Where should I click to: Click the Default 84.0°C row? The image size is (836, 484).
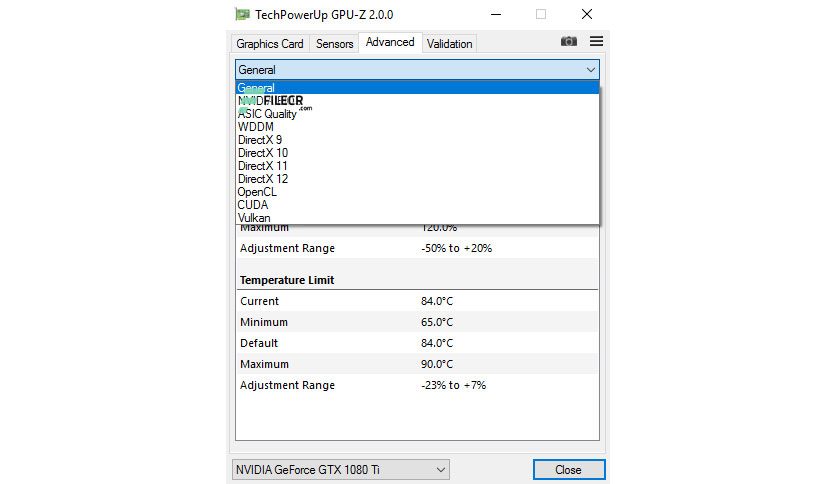[417, 343]
